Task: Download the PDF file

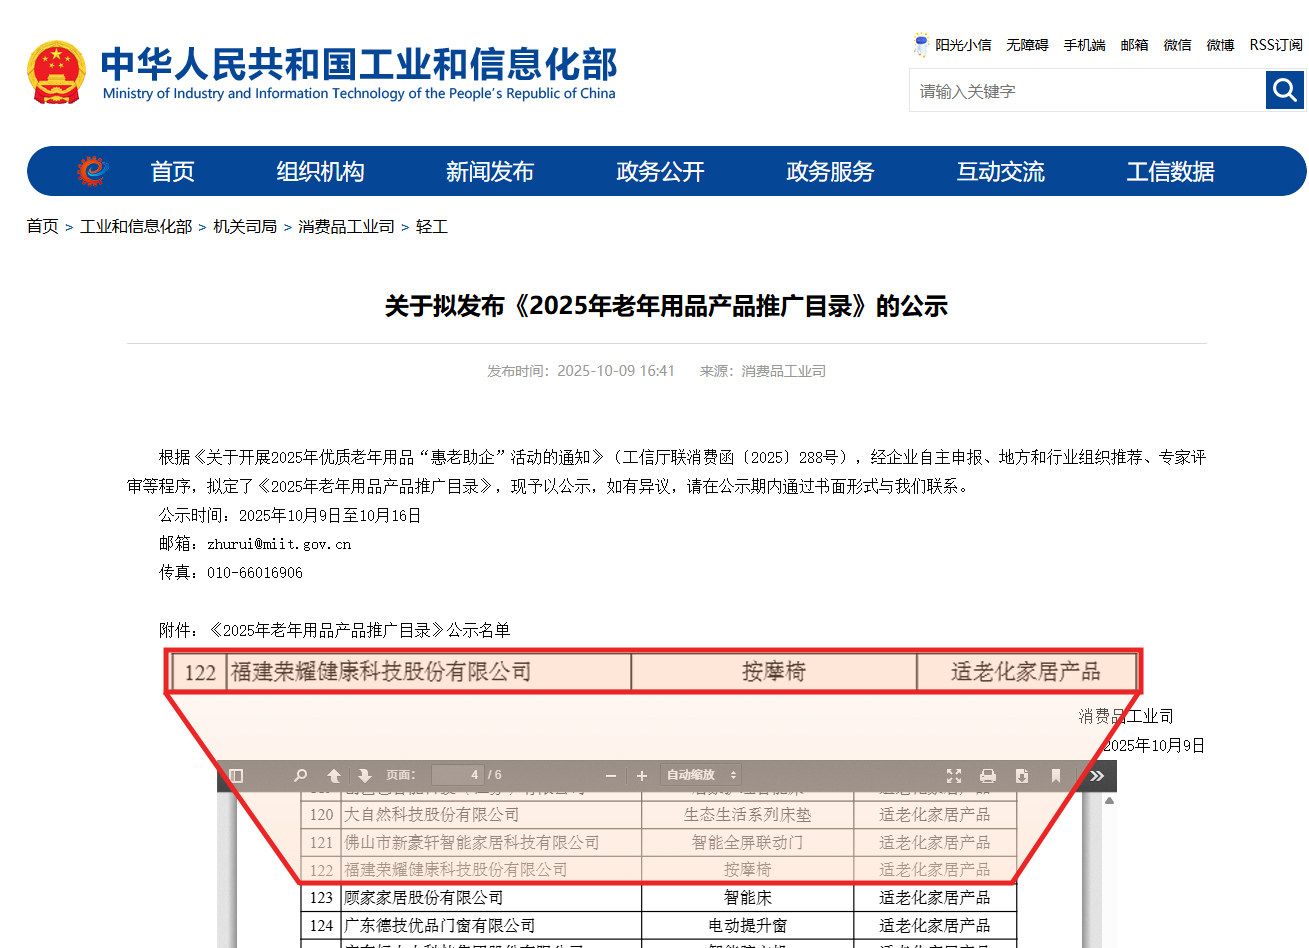Action: click(x=1022, y=775)
